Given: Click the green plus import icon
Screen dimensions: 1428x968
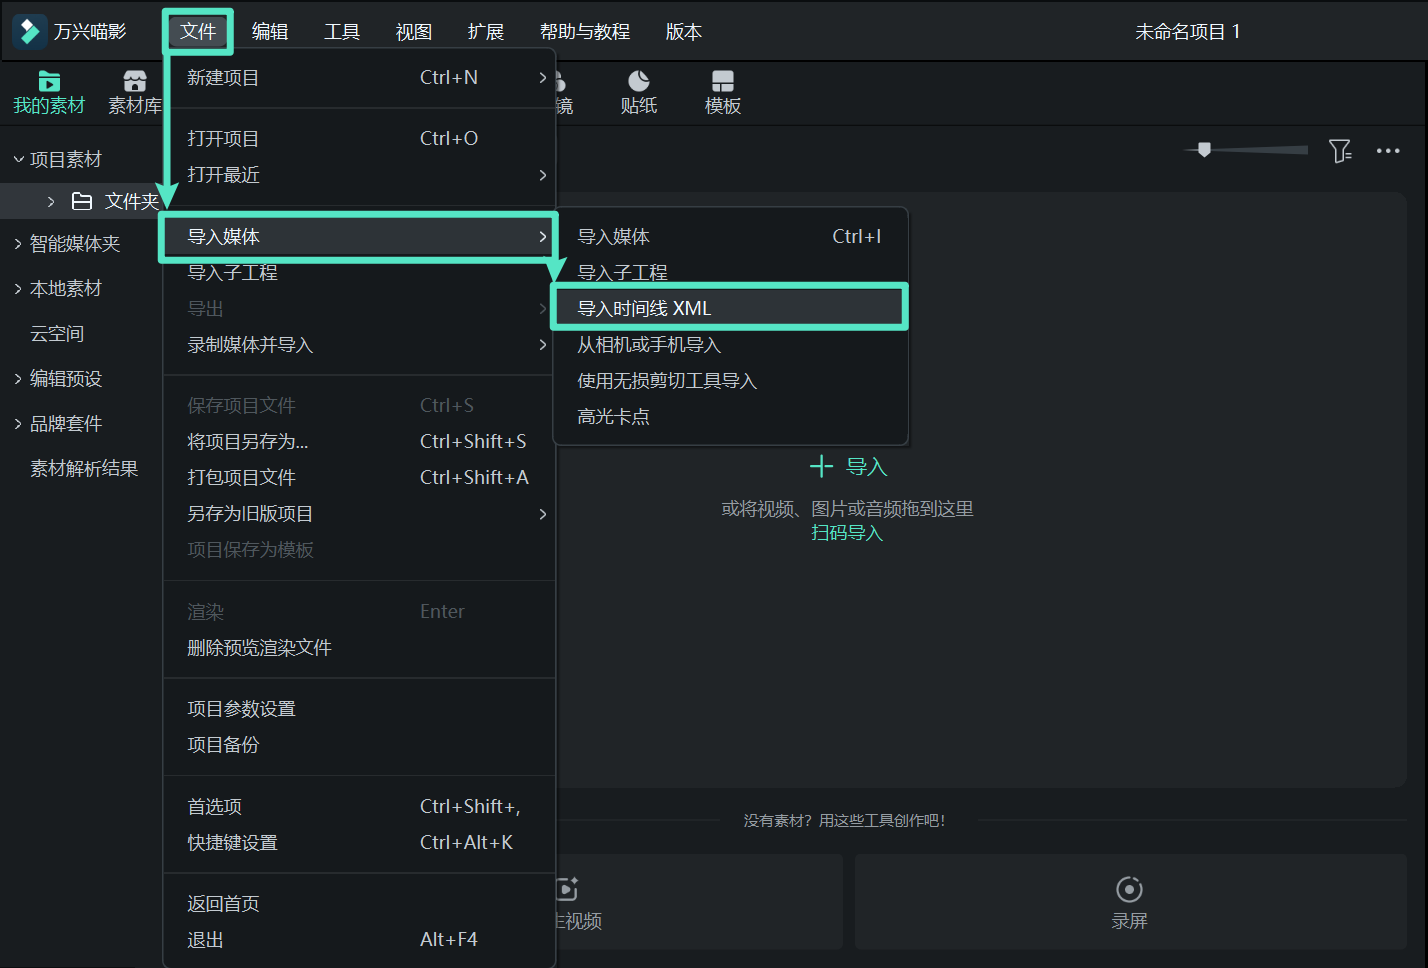Looking at the screenshot, I should coord(821,466).
